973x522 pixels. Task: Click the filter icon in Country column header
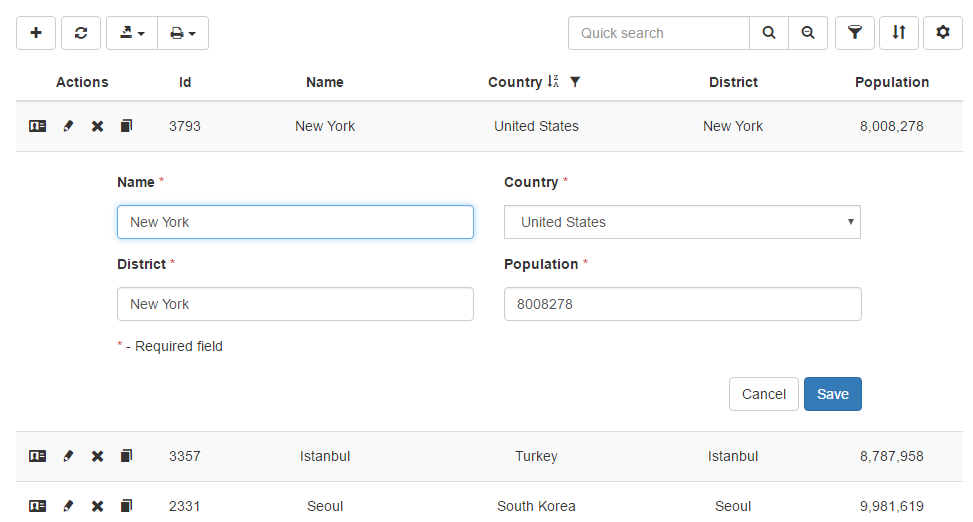pos(574,82)
